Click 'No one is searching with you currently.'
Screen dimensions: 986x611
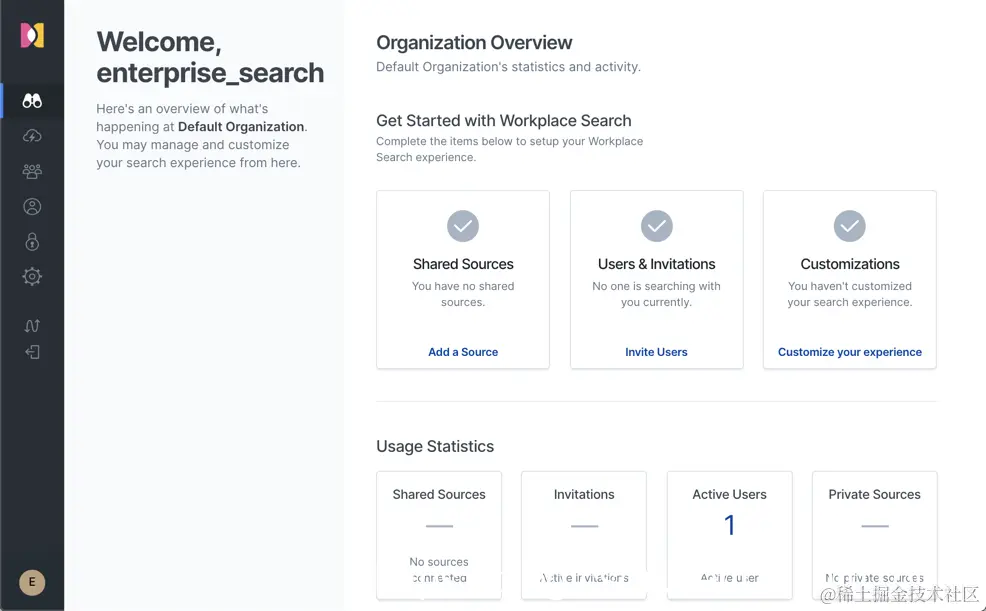656,294
